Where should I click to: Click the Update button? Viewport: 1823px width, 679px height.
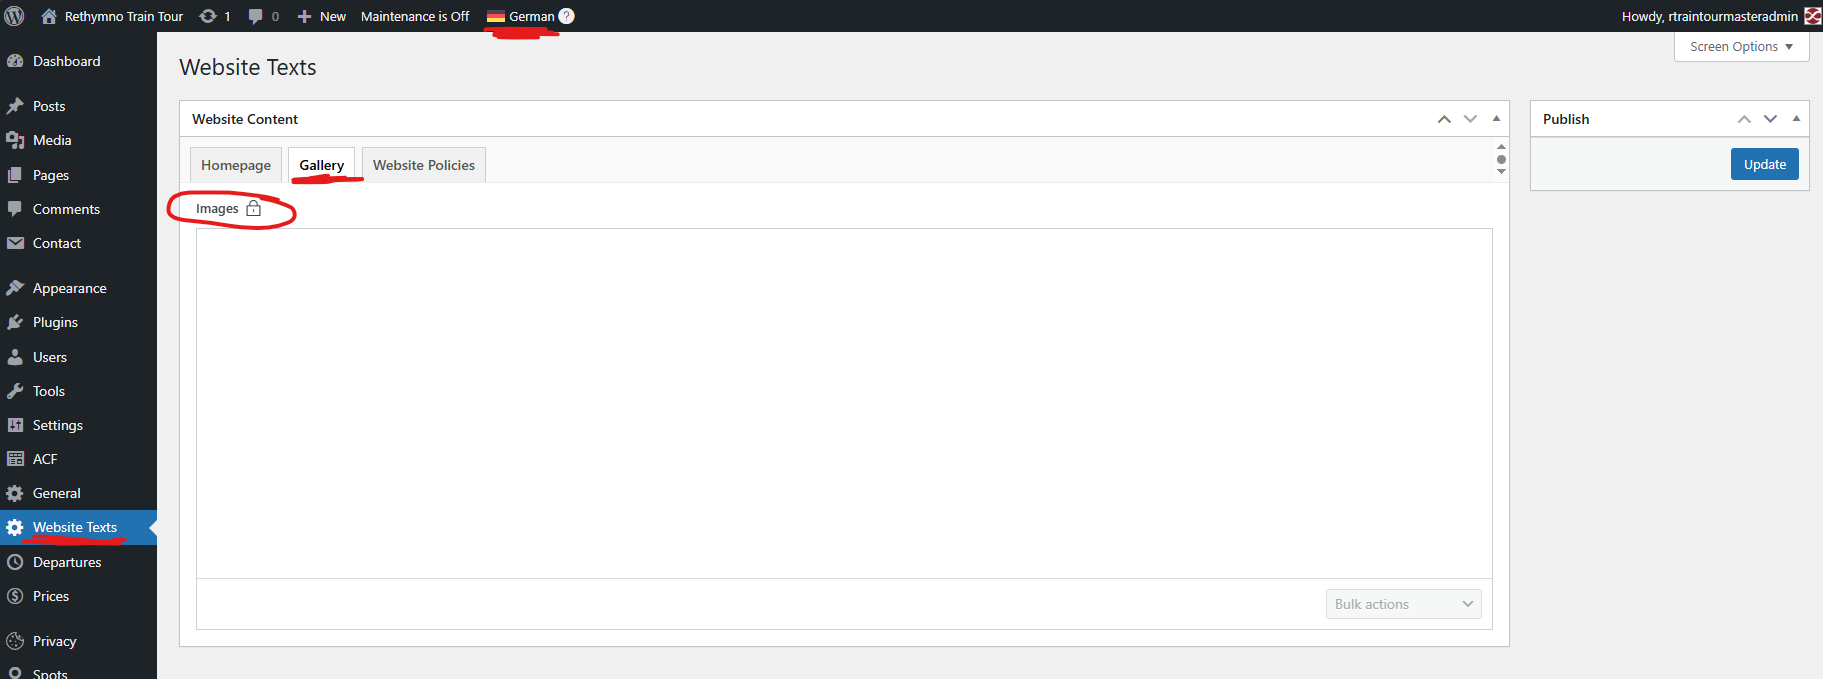pos(1764,164)
